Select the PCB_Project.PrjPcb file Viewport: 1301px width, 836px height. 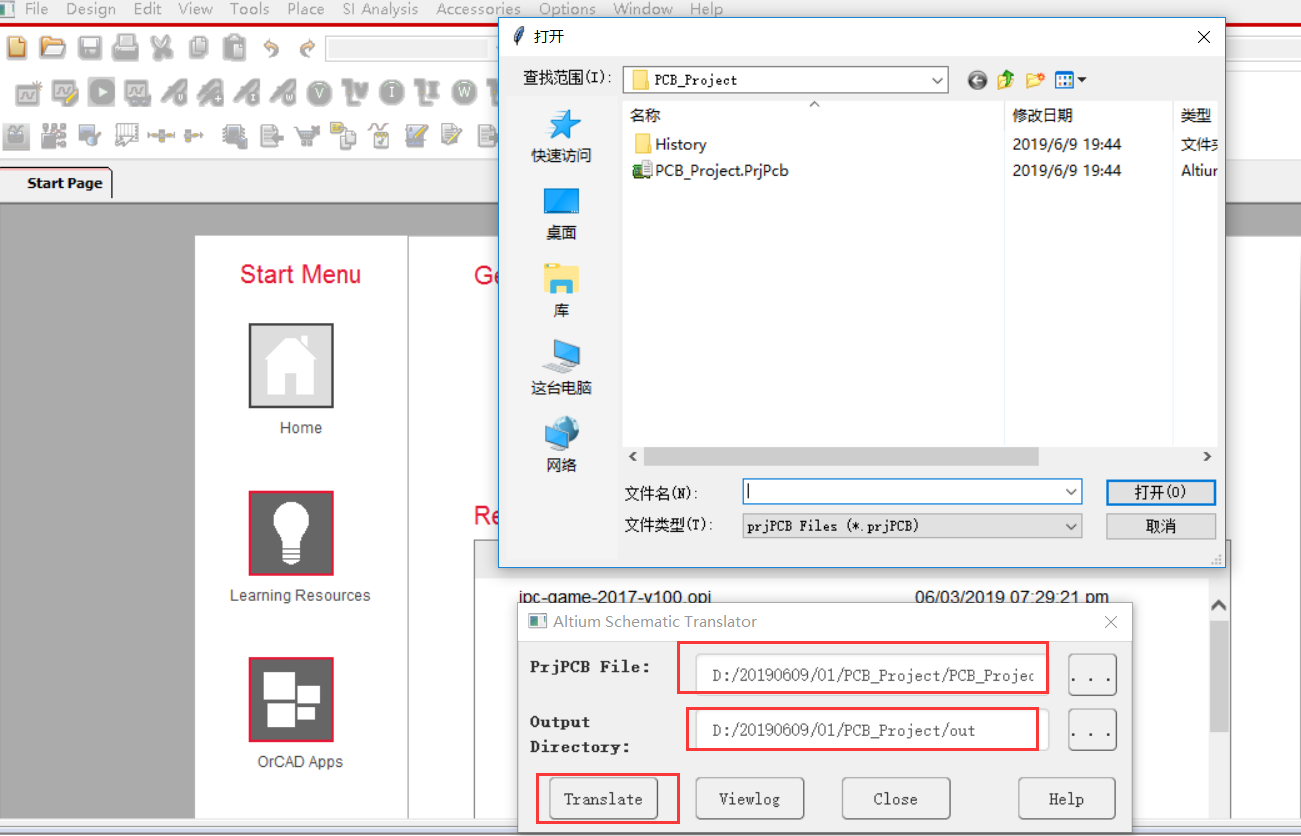point(721,171)
